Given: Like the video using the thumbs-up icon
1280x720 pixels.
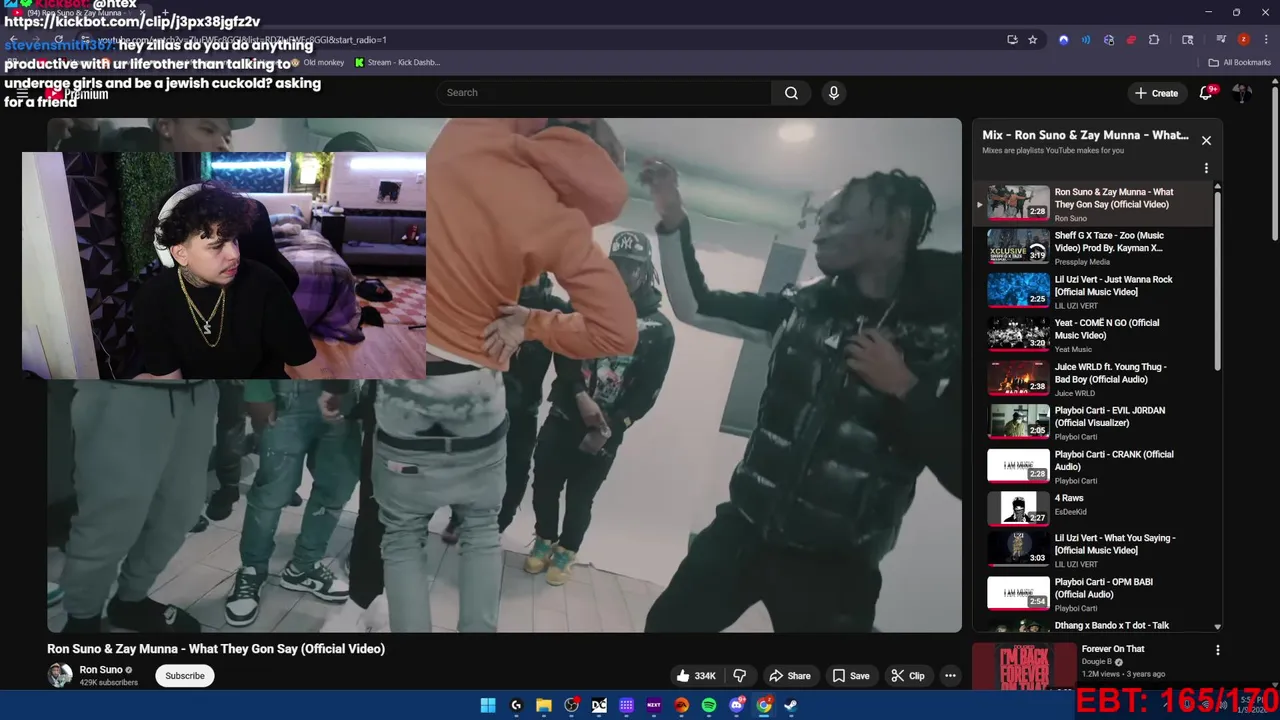Looking at the screenshot, I should (683, 676).
